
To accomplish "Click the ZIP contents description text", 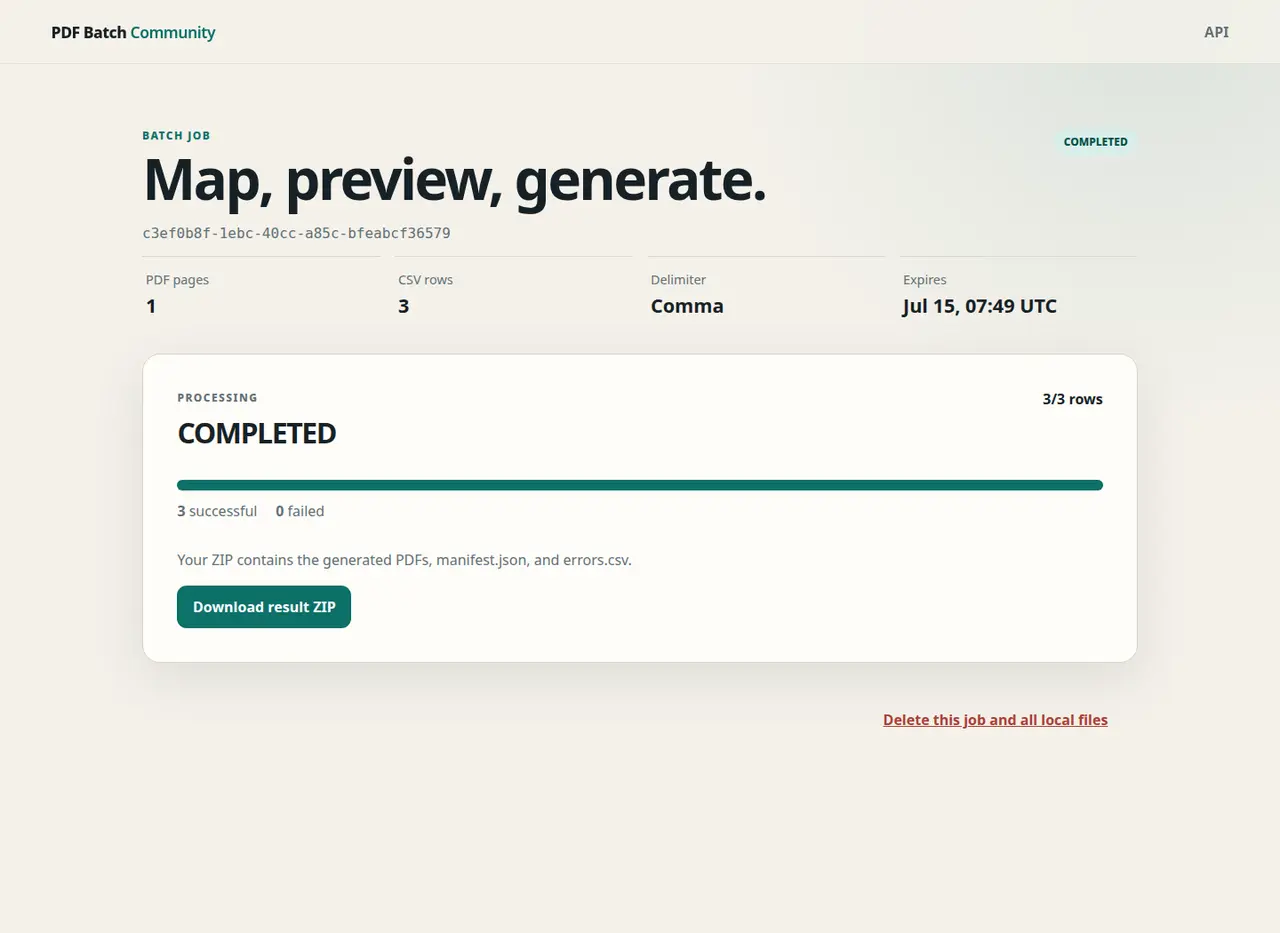I will coord(404,560).
